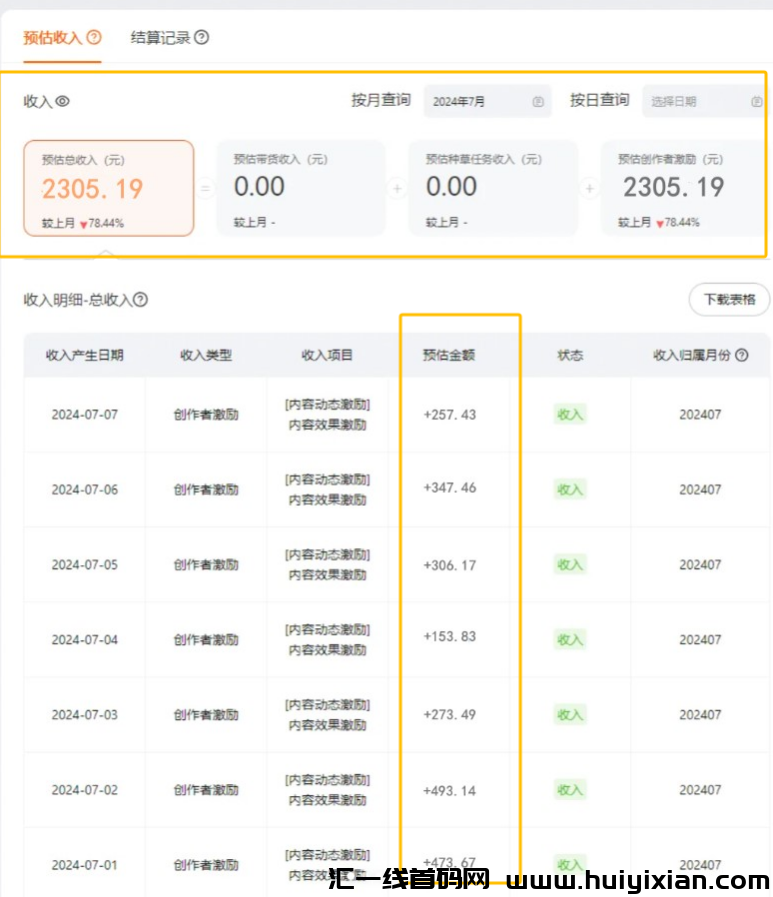
Task: Open the 按月查询 month picker 2024年7月
Action: click(x=487, y=101)
